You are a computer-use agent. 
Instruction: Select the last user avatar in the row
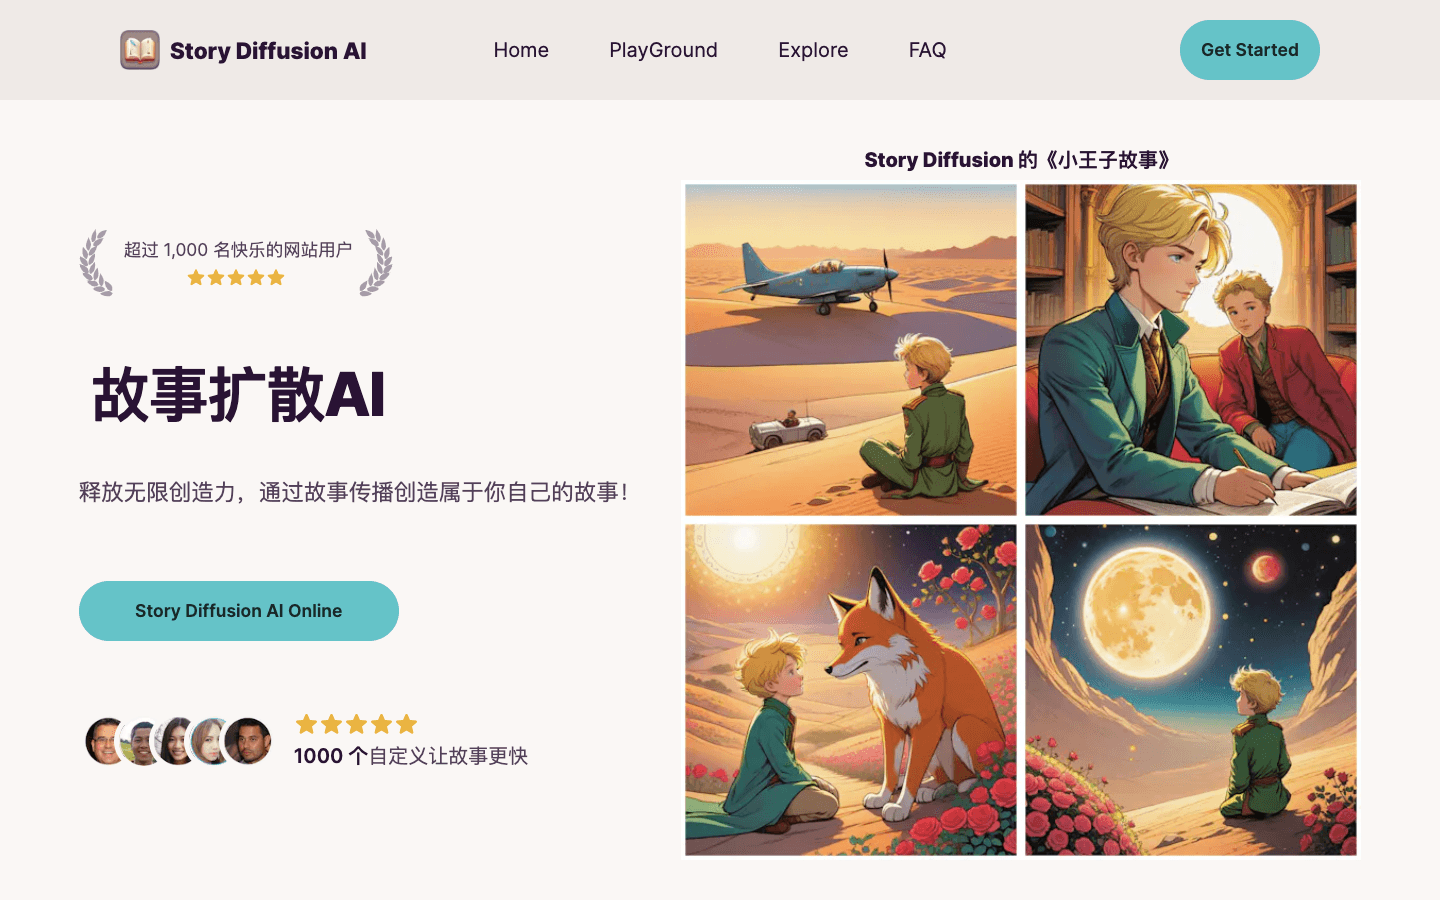(x=248, y=741)
